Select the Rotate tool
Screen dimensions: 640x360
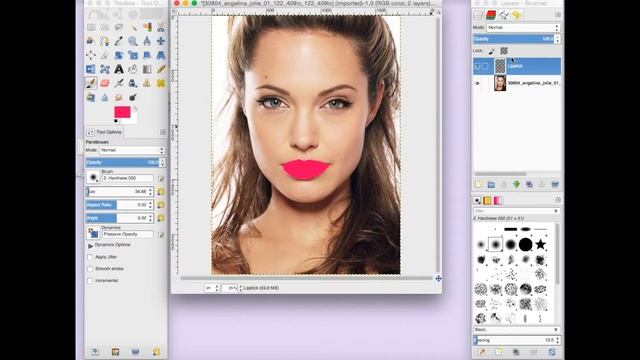click(119, 55)
